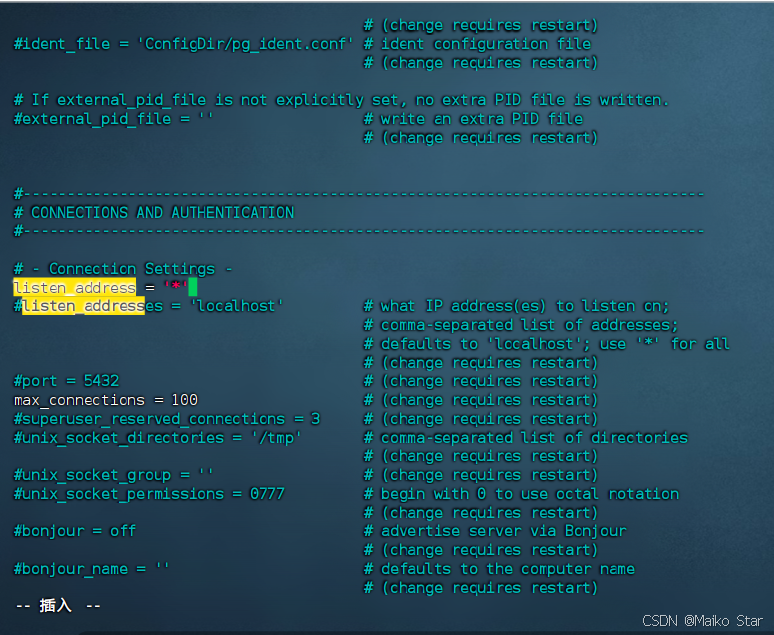Click the "# what IP address(es) to listen on;" comment
The image size is (774, 635).
516,306
